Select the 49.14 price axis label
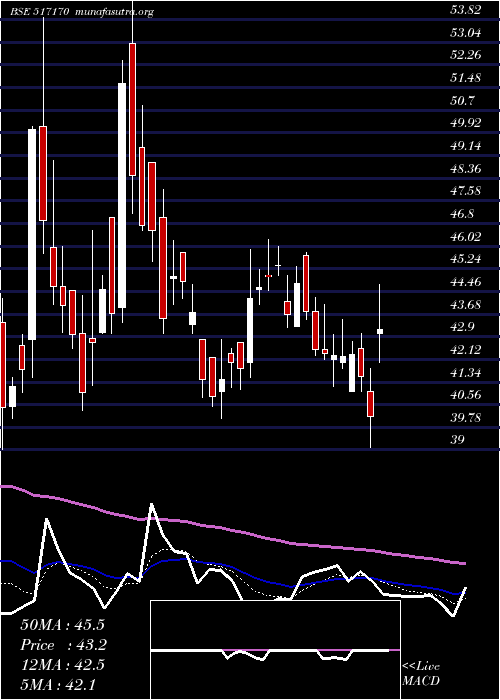 coord(466,146)
